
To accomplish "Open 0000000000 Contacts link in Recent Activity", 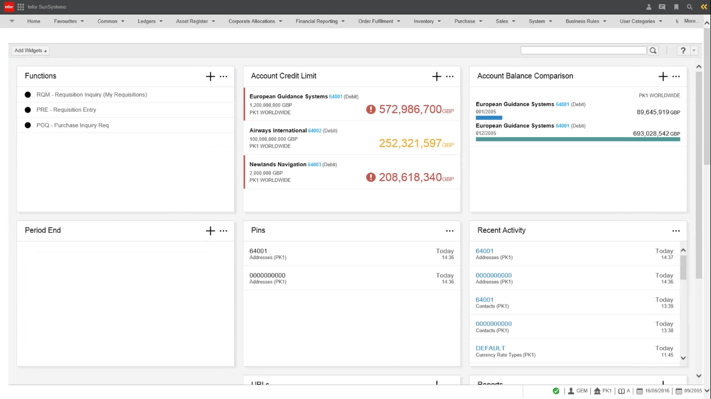I will (x=493, y=324).
